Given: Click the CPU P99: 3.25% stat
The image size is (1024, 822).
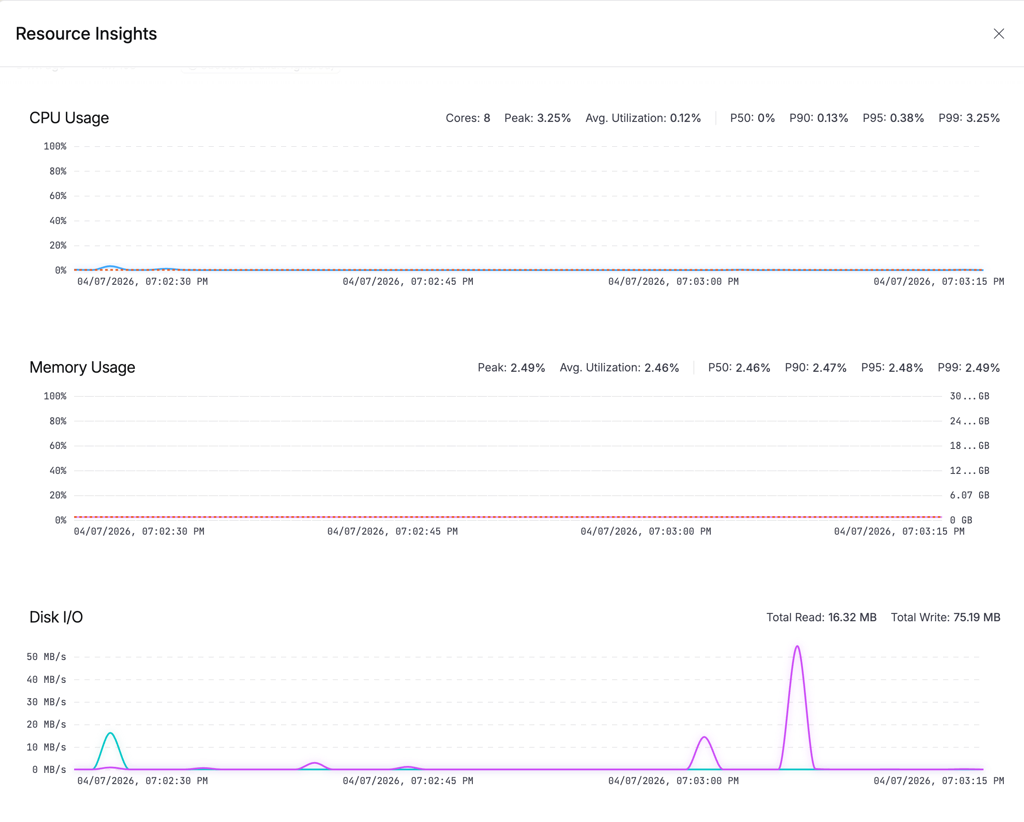Looking at the screenshot, I should (969, 118).
